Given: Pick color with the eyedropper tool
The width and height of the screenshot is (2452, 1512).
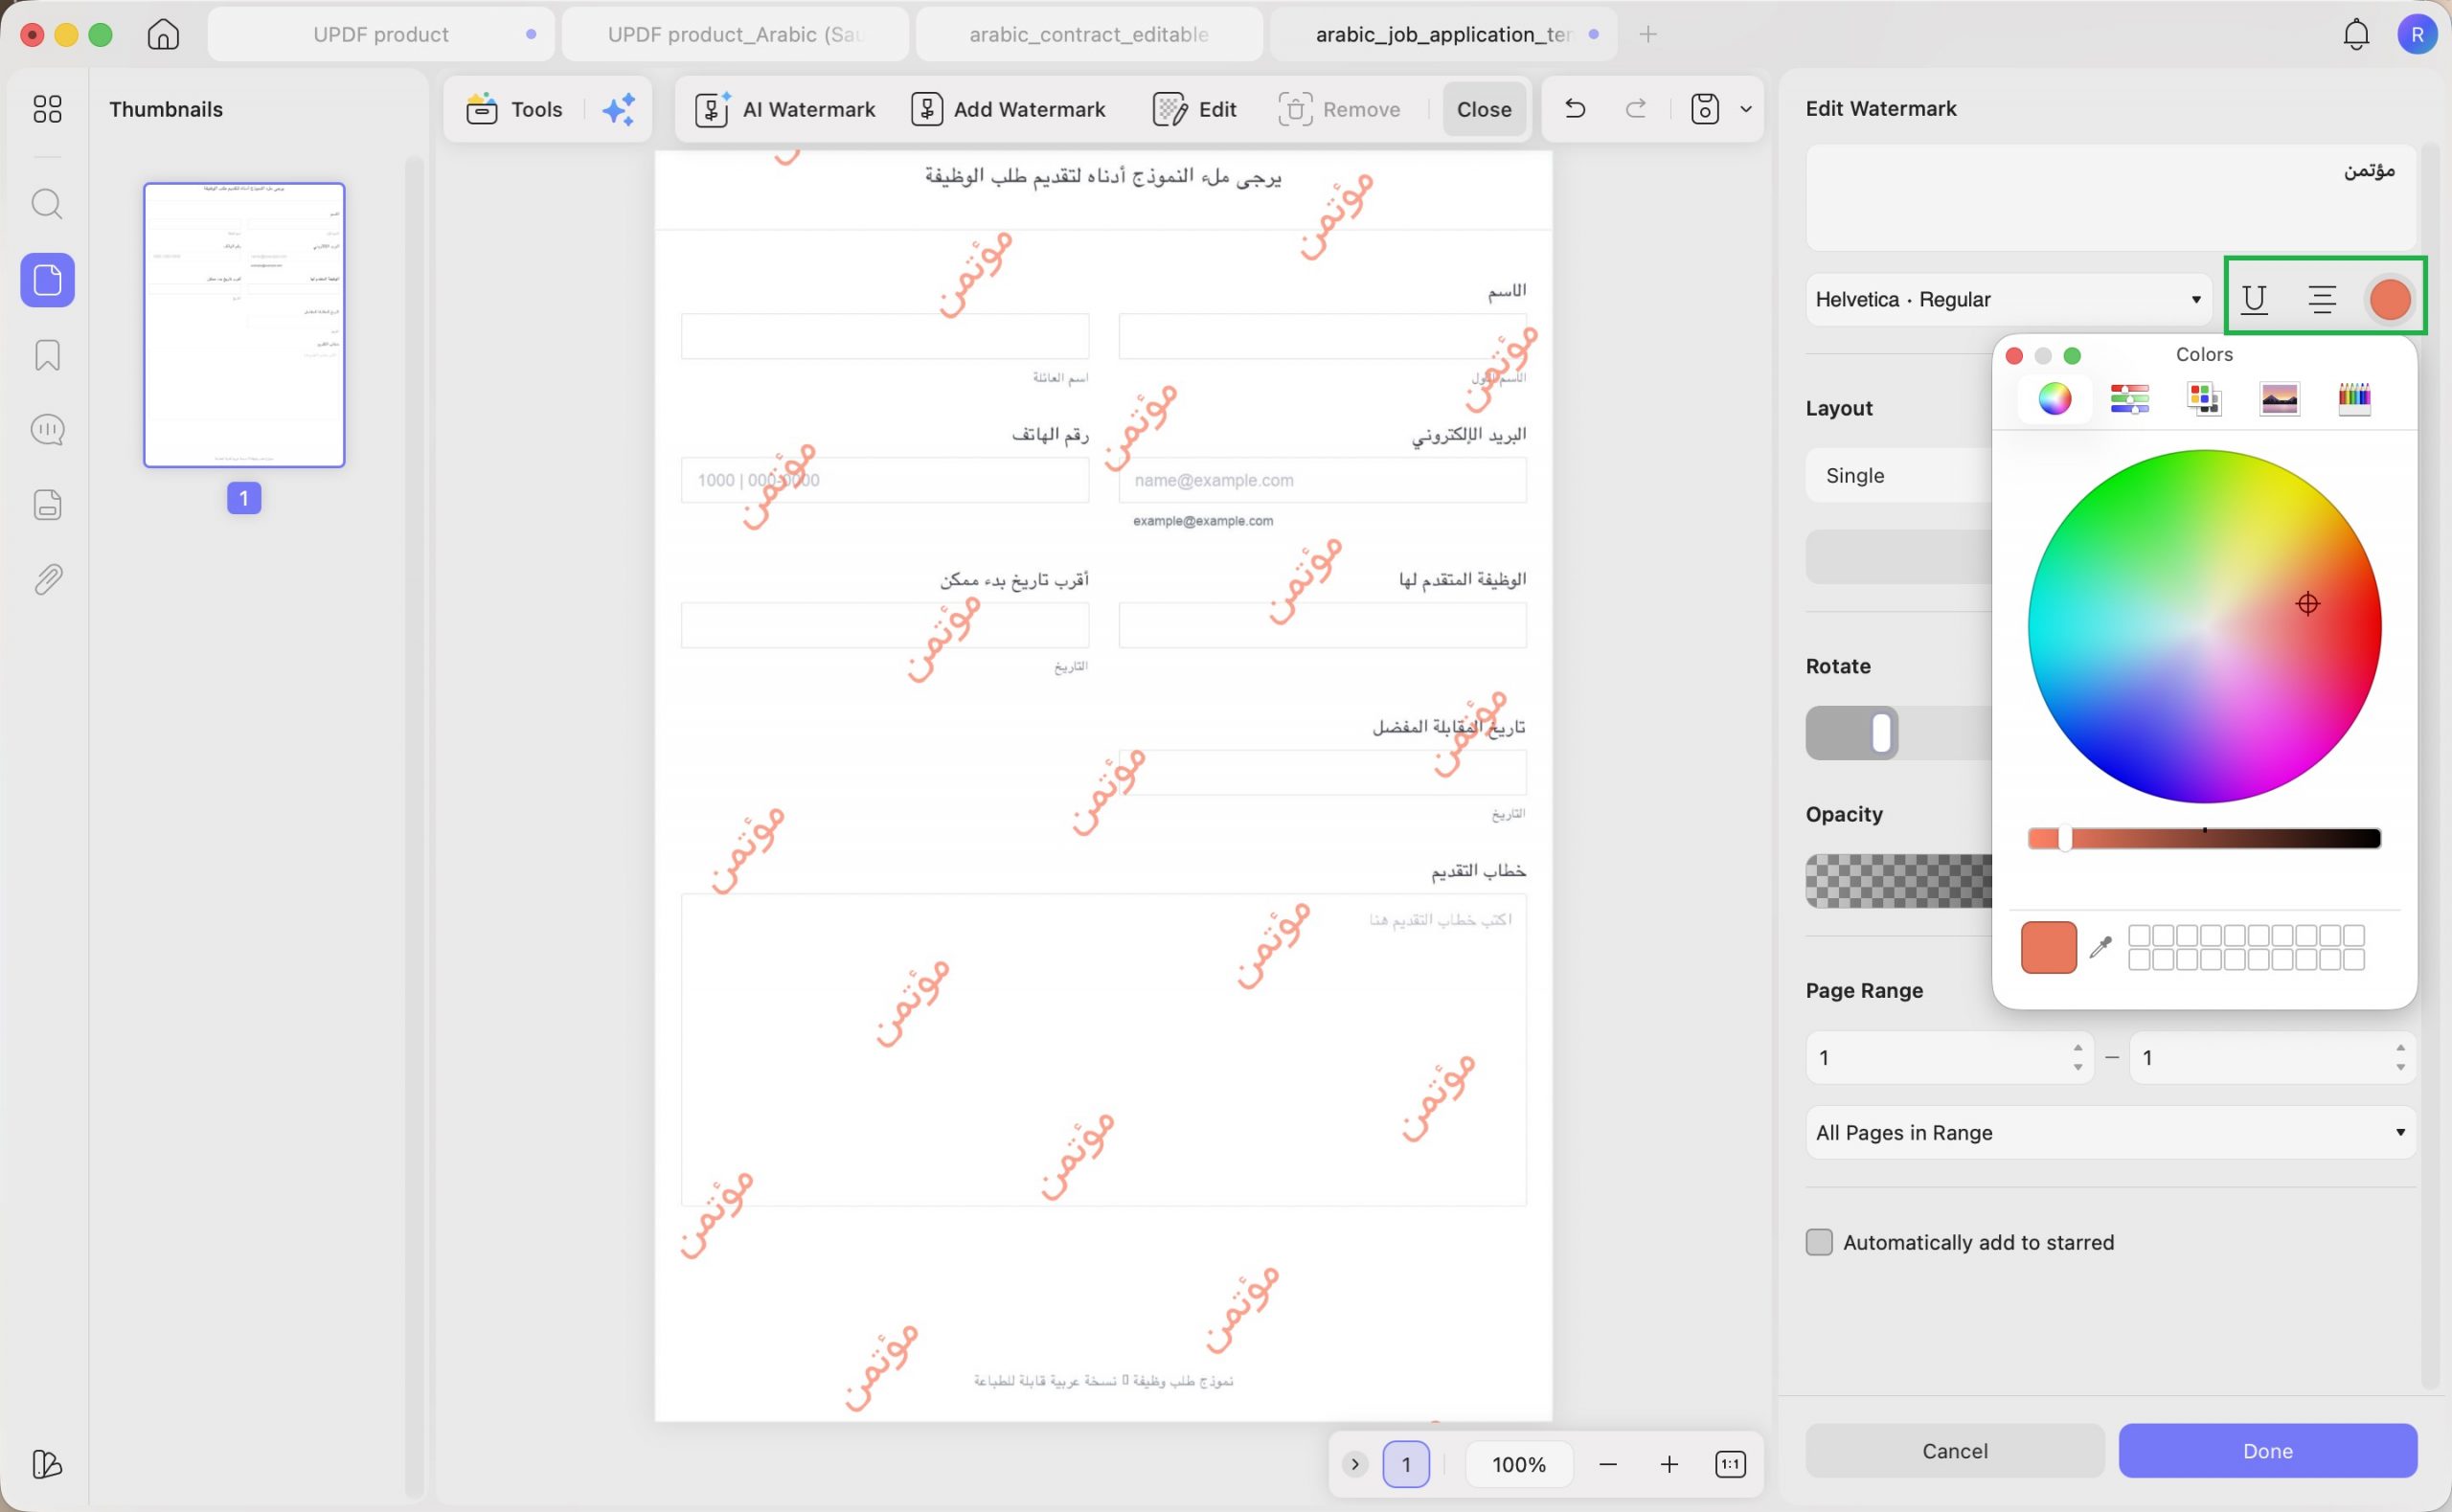Looking at the screenshot, I should coord(2100,946).
